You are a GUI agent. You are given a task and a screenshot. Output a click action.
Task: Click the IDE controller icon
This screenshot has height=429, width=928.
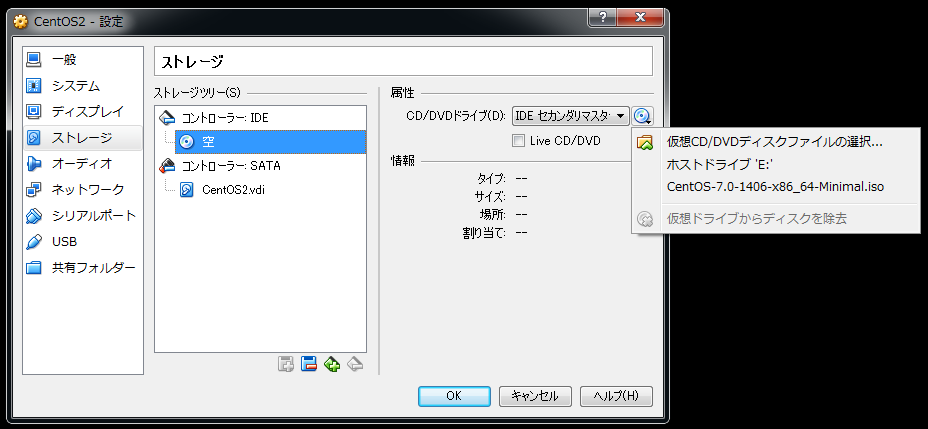[167, 118]
